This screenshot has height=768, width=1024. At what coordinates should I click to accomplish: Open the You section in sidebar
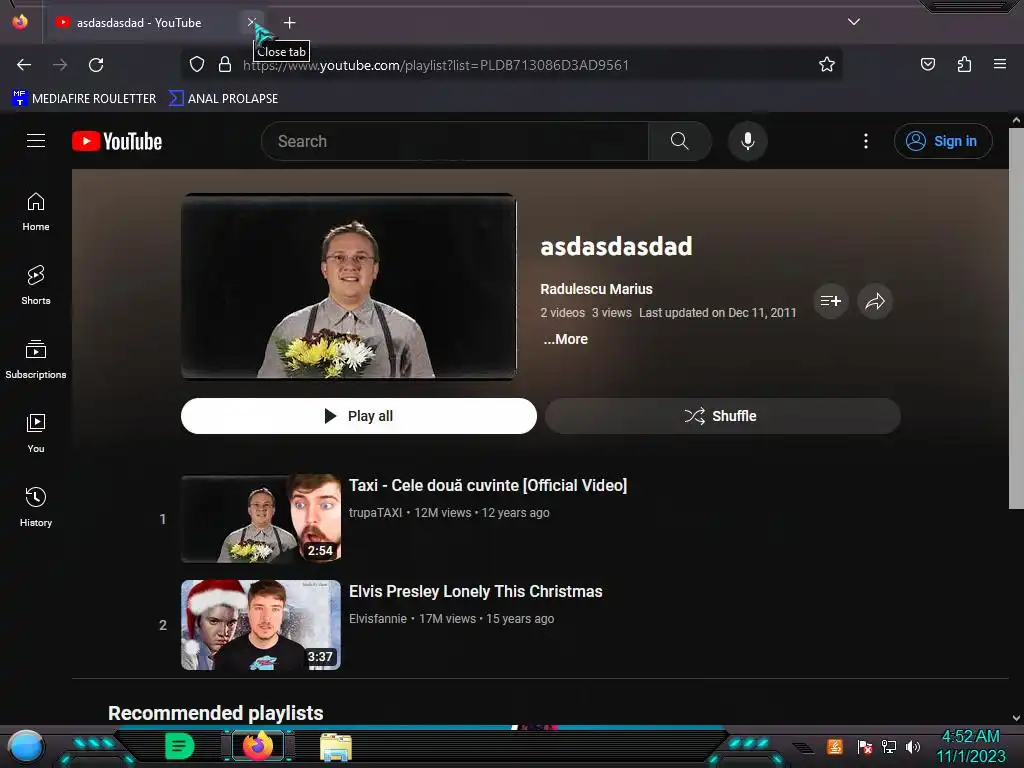(x=36, y=434)
